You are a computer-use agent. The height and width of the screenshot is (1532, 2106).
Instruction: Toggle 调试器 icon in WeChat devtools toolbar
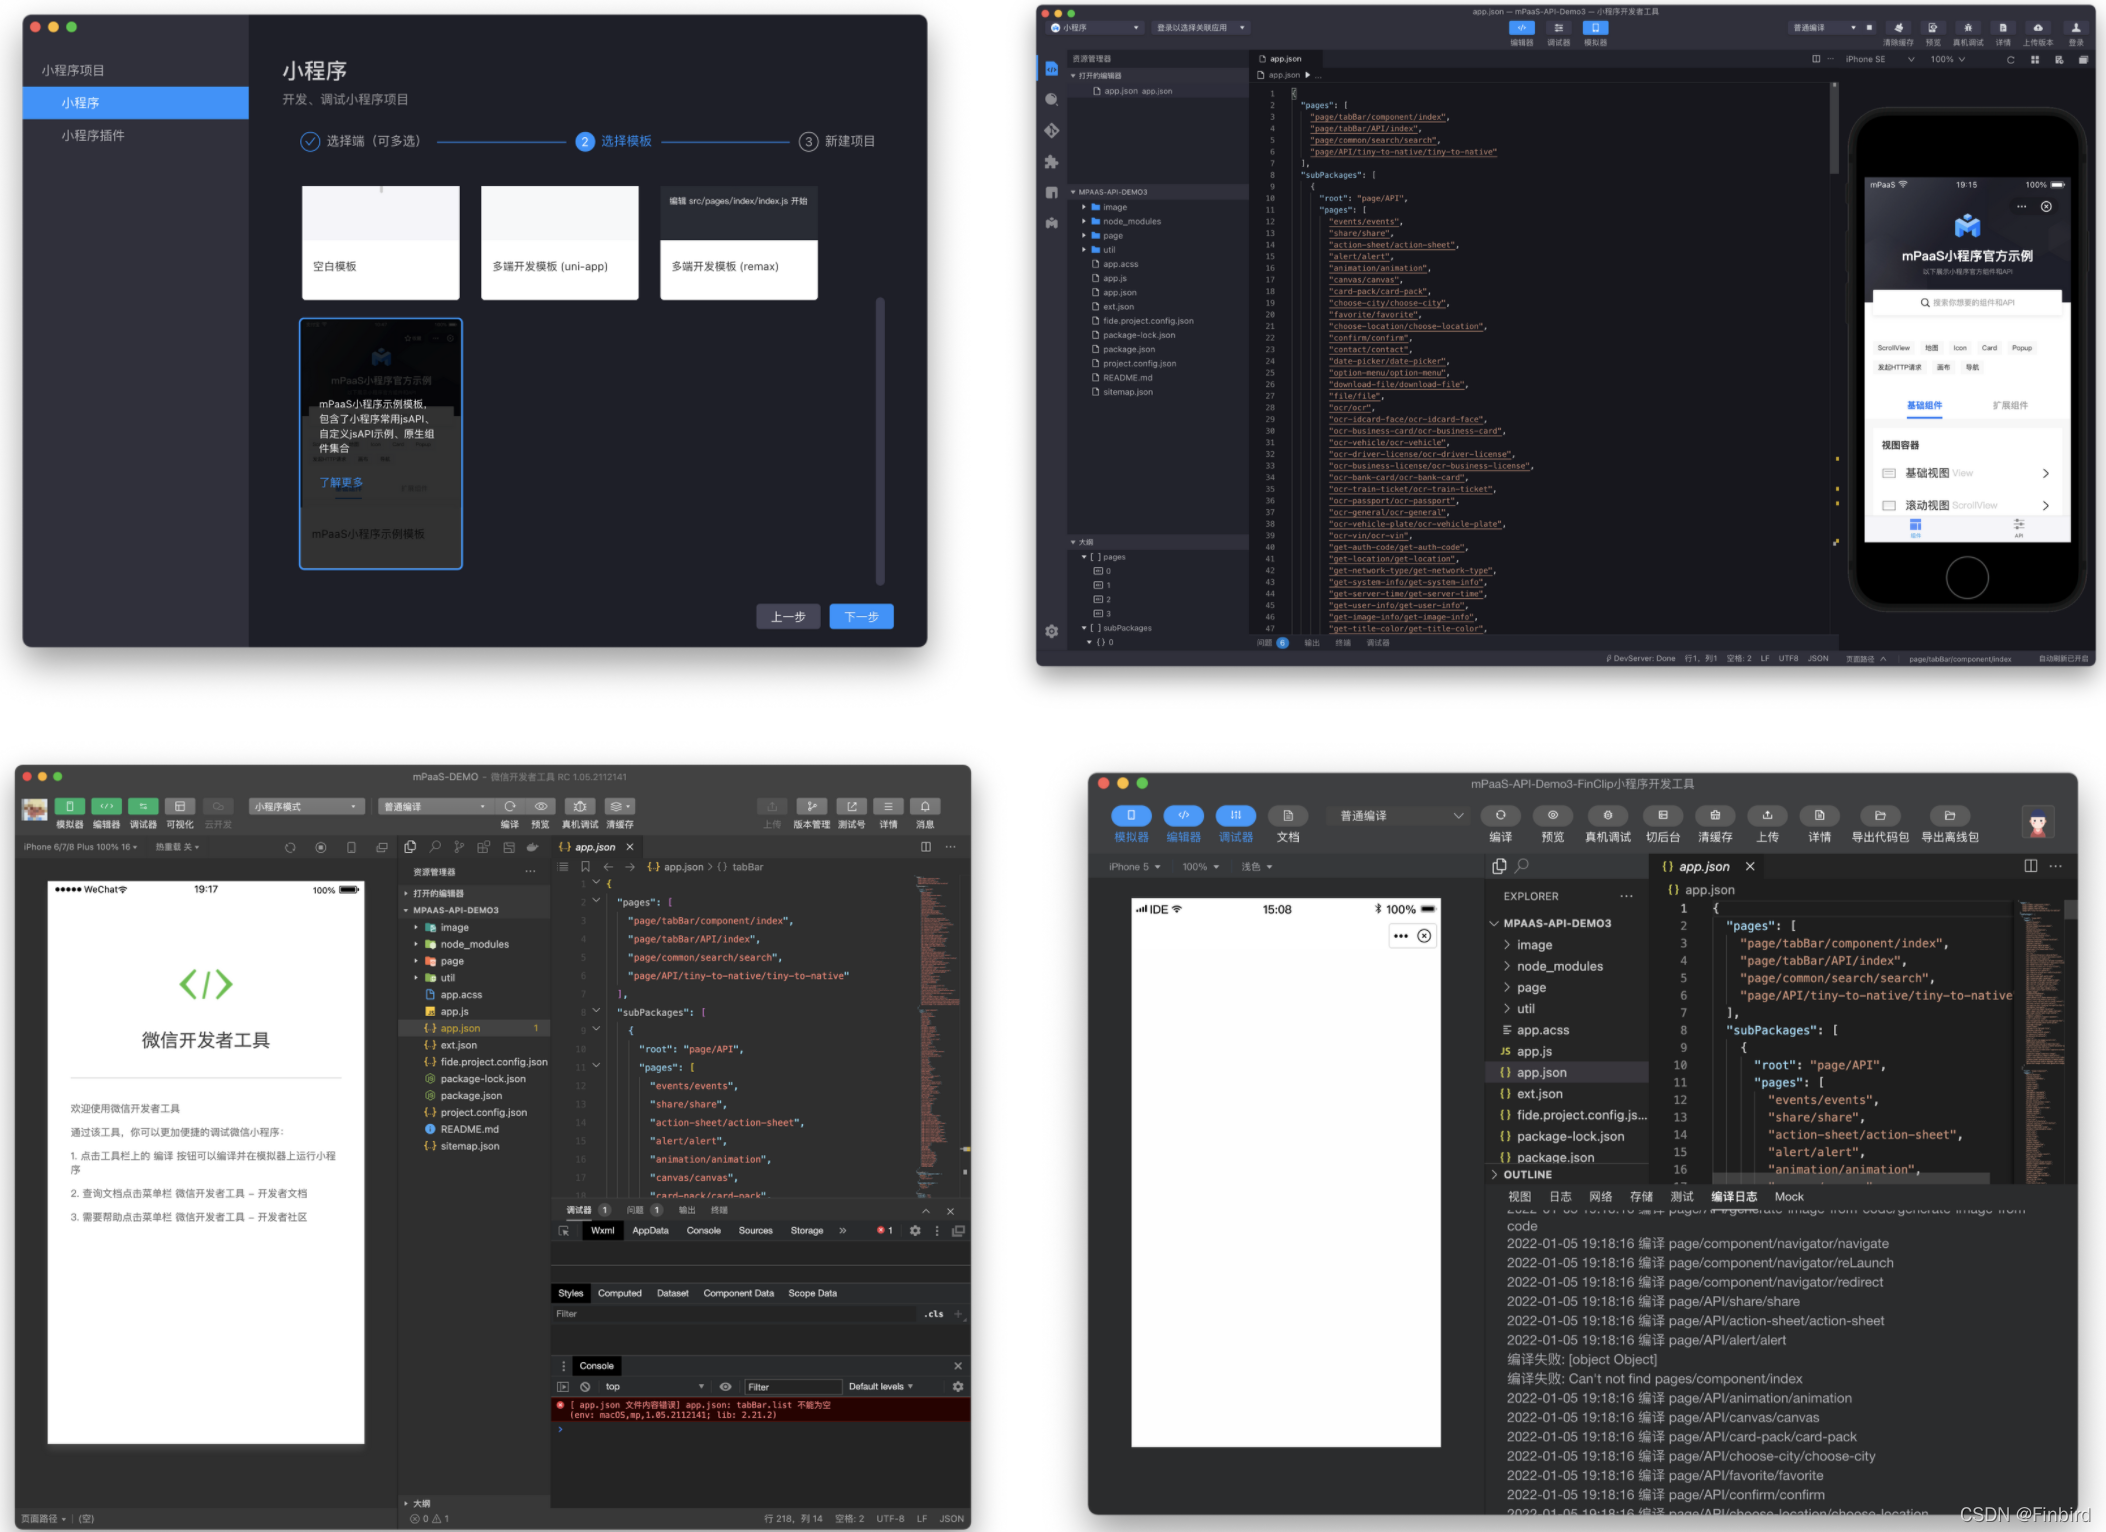tap(143, 806)
